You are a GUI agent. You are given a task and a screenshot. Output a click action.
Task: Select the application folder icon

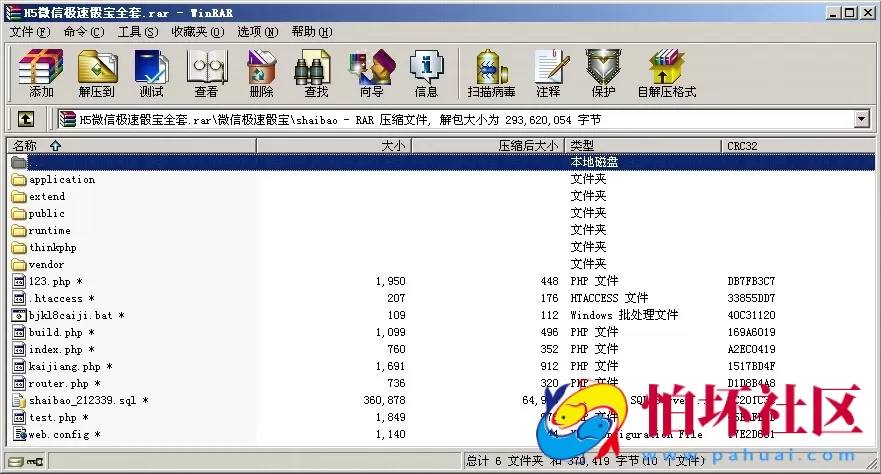point(19,180)
